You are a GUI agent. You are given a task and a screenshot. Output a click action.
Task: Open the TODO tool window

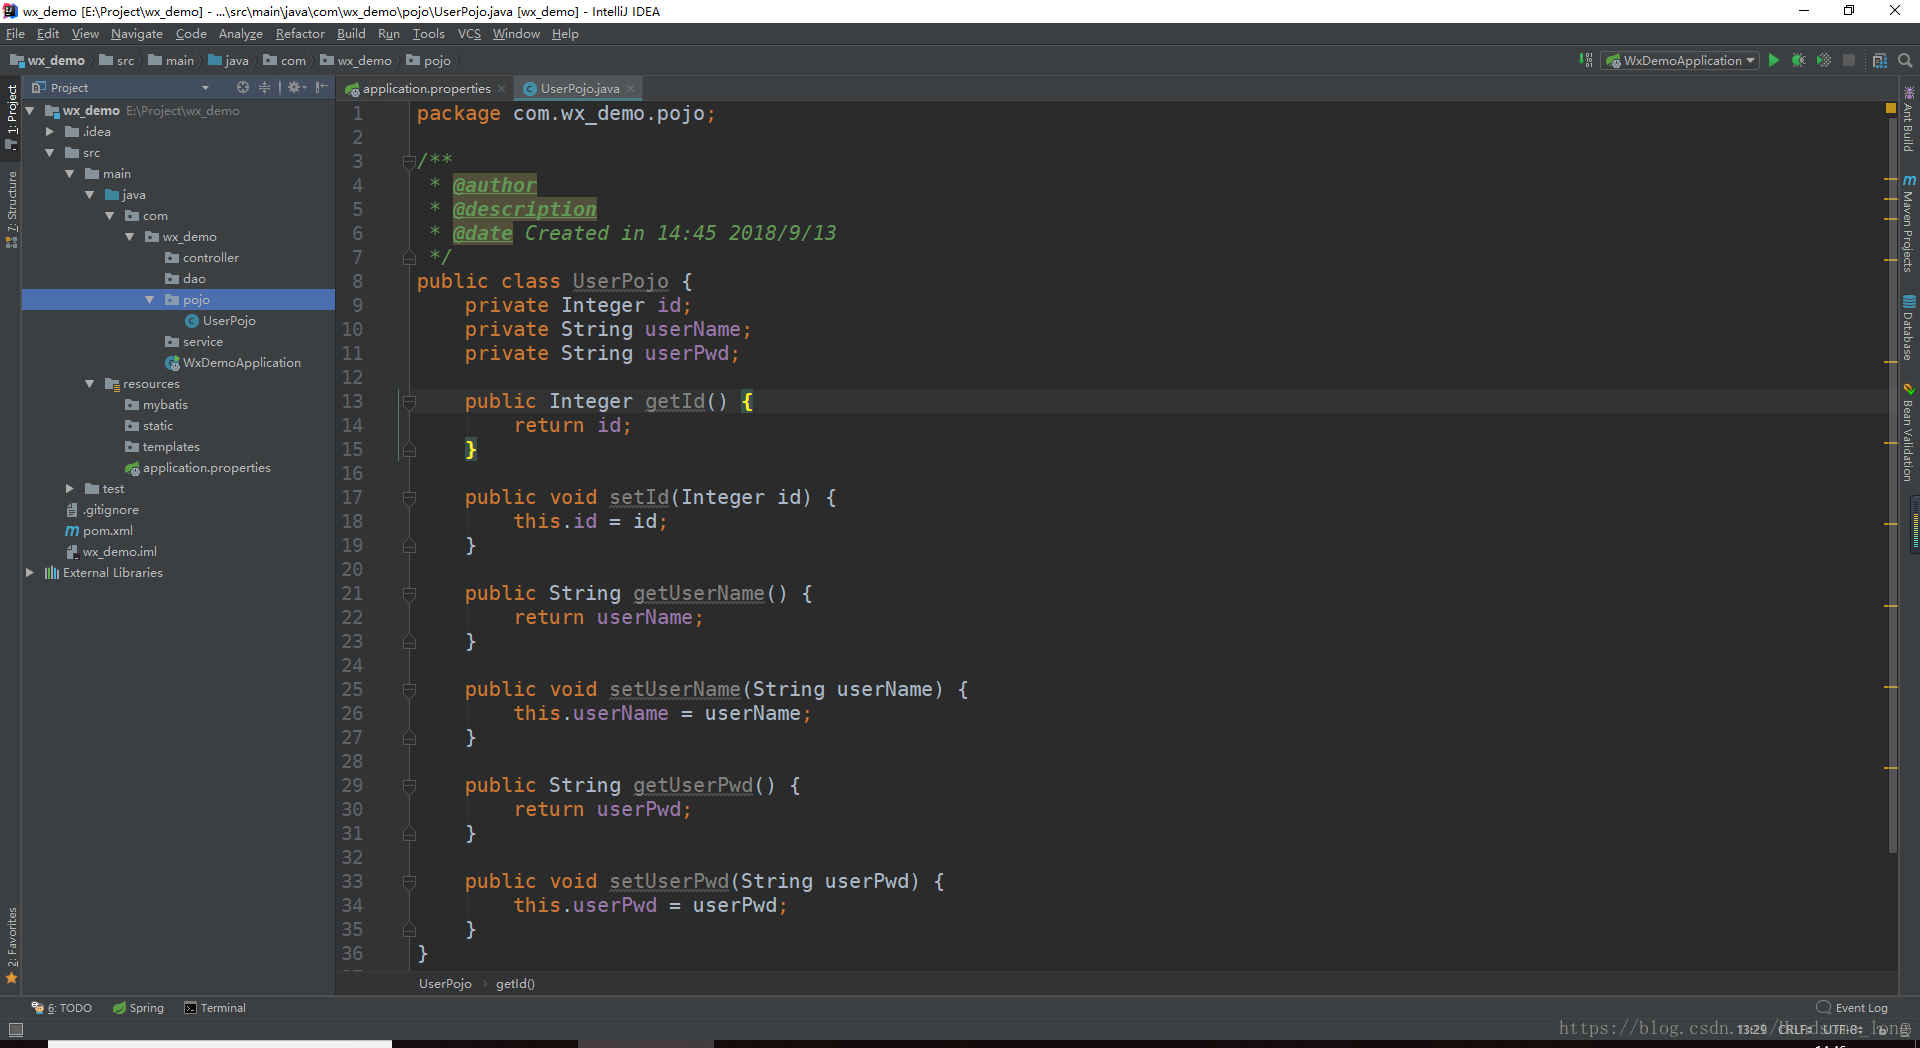(x=62, y=1008)
